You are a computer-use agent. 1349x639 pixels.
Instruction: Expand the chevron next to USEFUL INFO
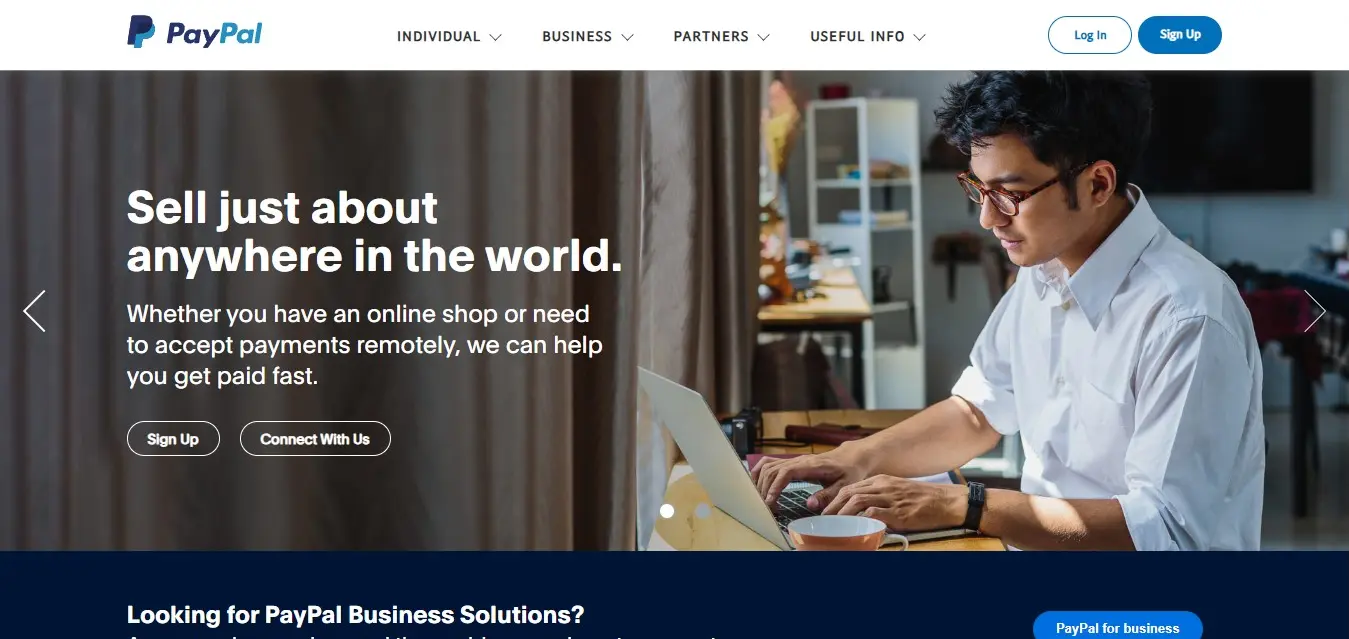pyautogui.click(x=919, y=37)
